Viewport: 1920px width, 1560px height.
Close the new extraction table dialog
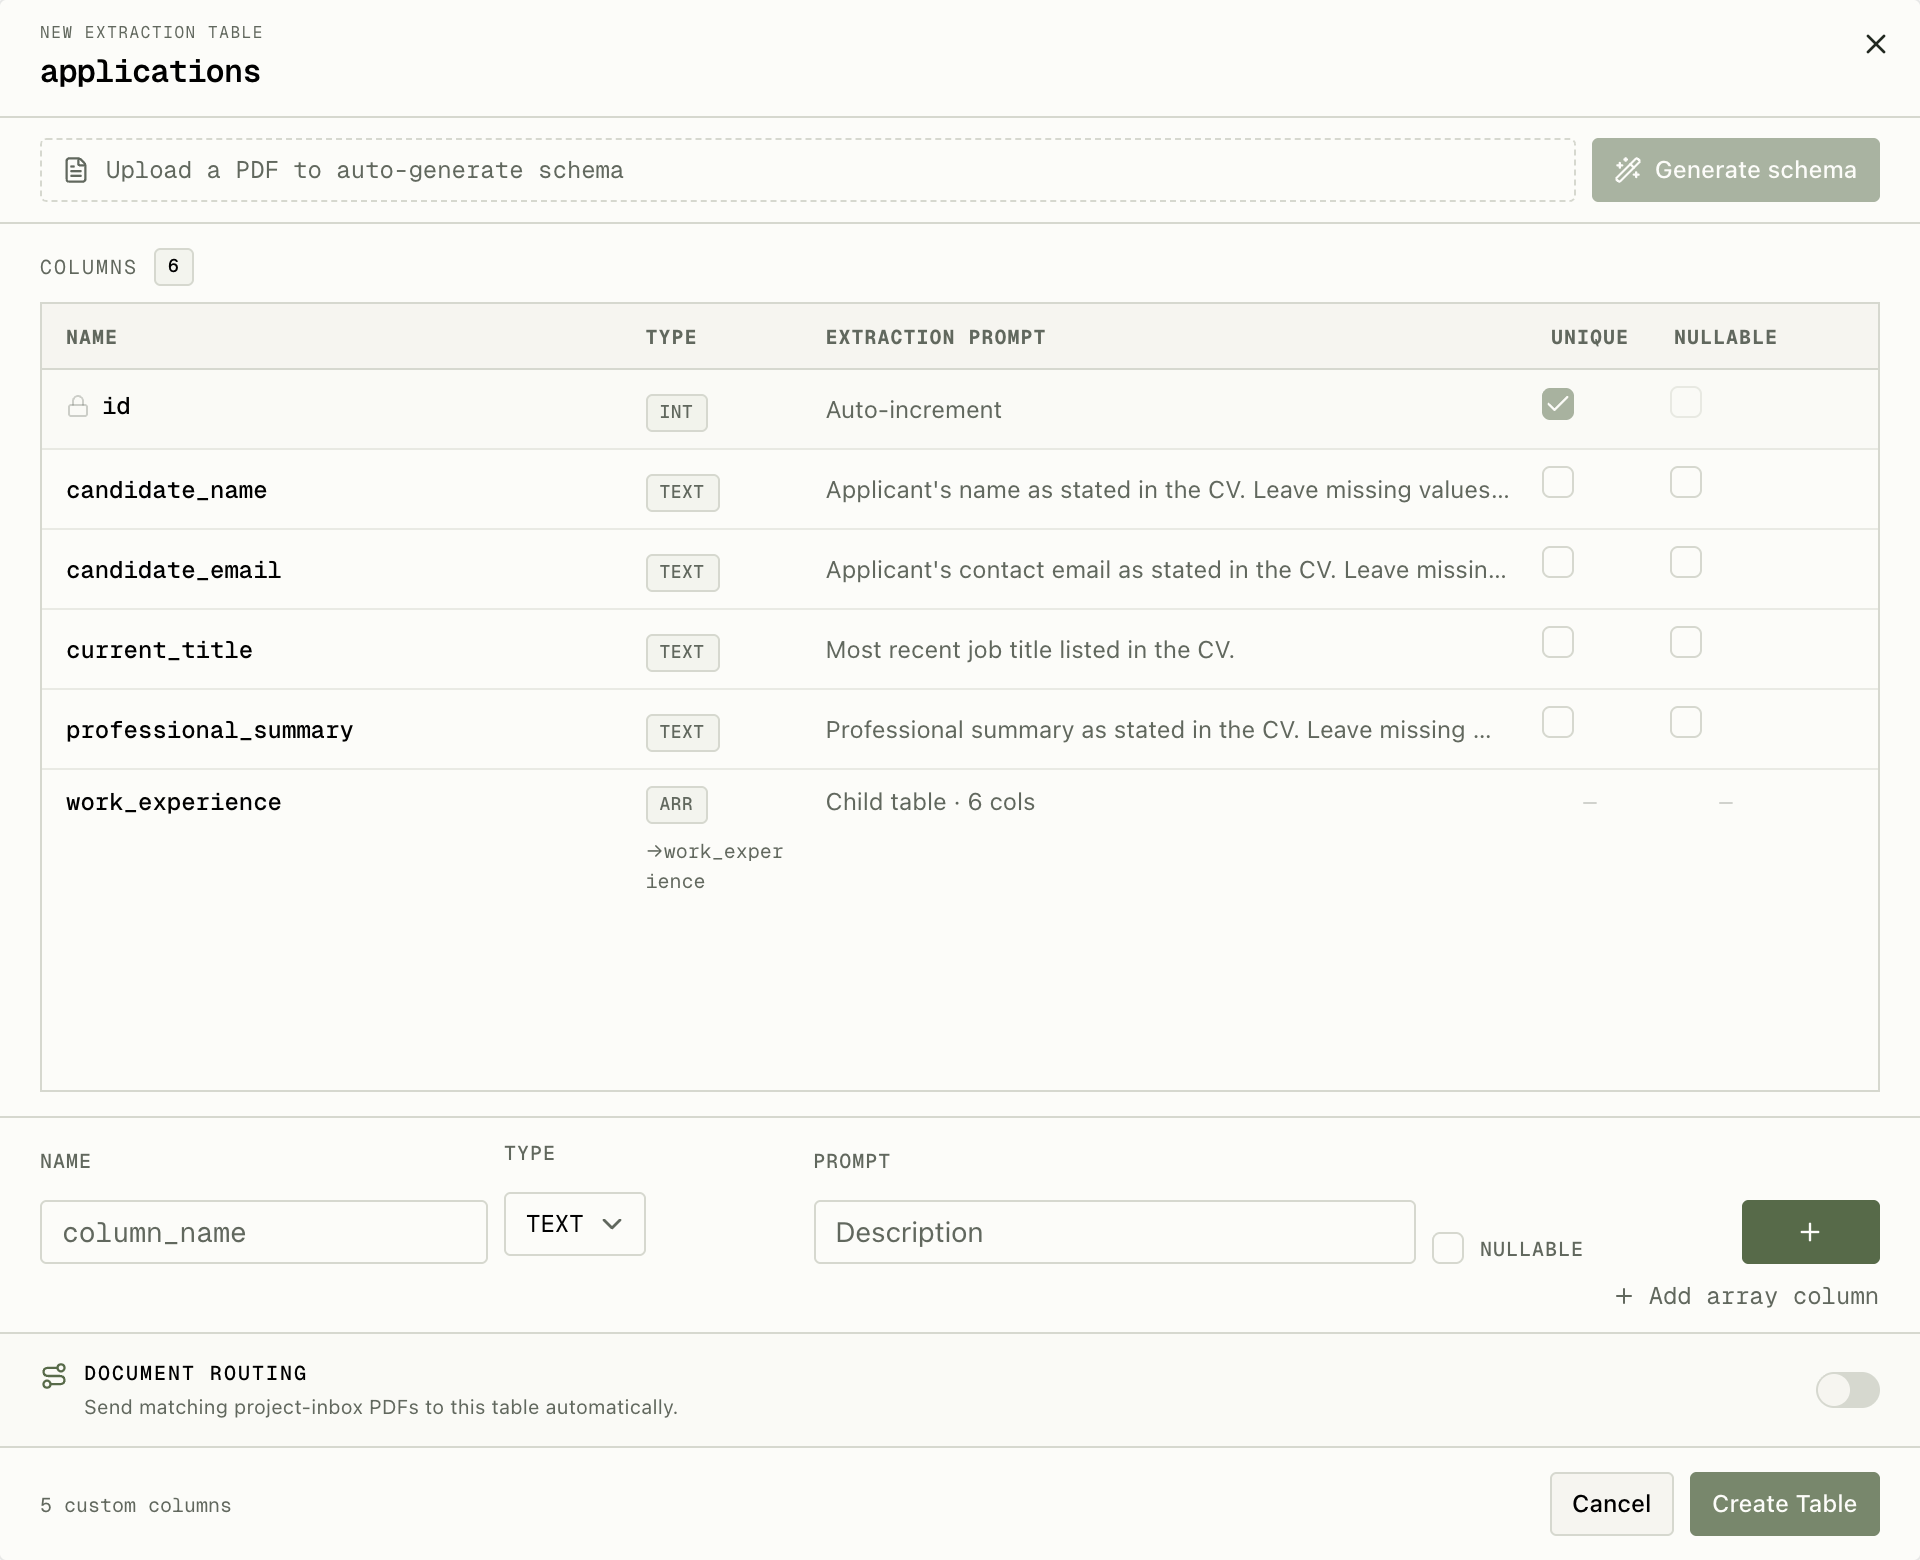pyautogui.click(x=1875, y=44)
